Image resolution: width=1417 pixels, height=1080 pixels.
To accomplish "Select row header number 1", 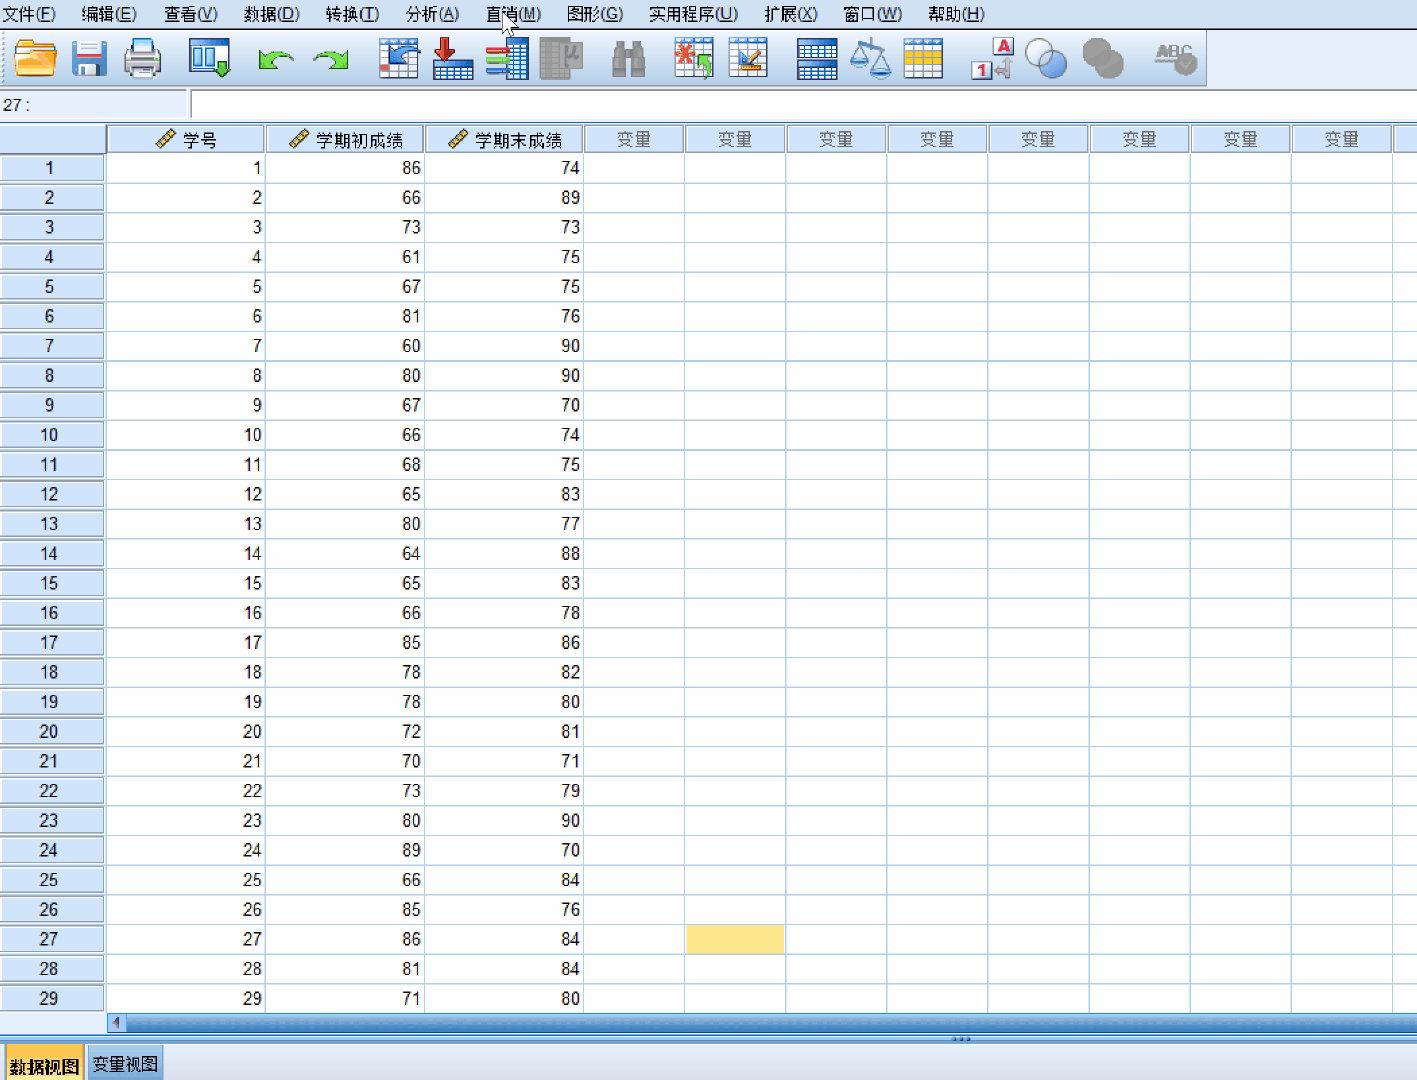I will tap(51, 168).
